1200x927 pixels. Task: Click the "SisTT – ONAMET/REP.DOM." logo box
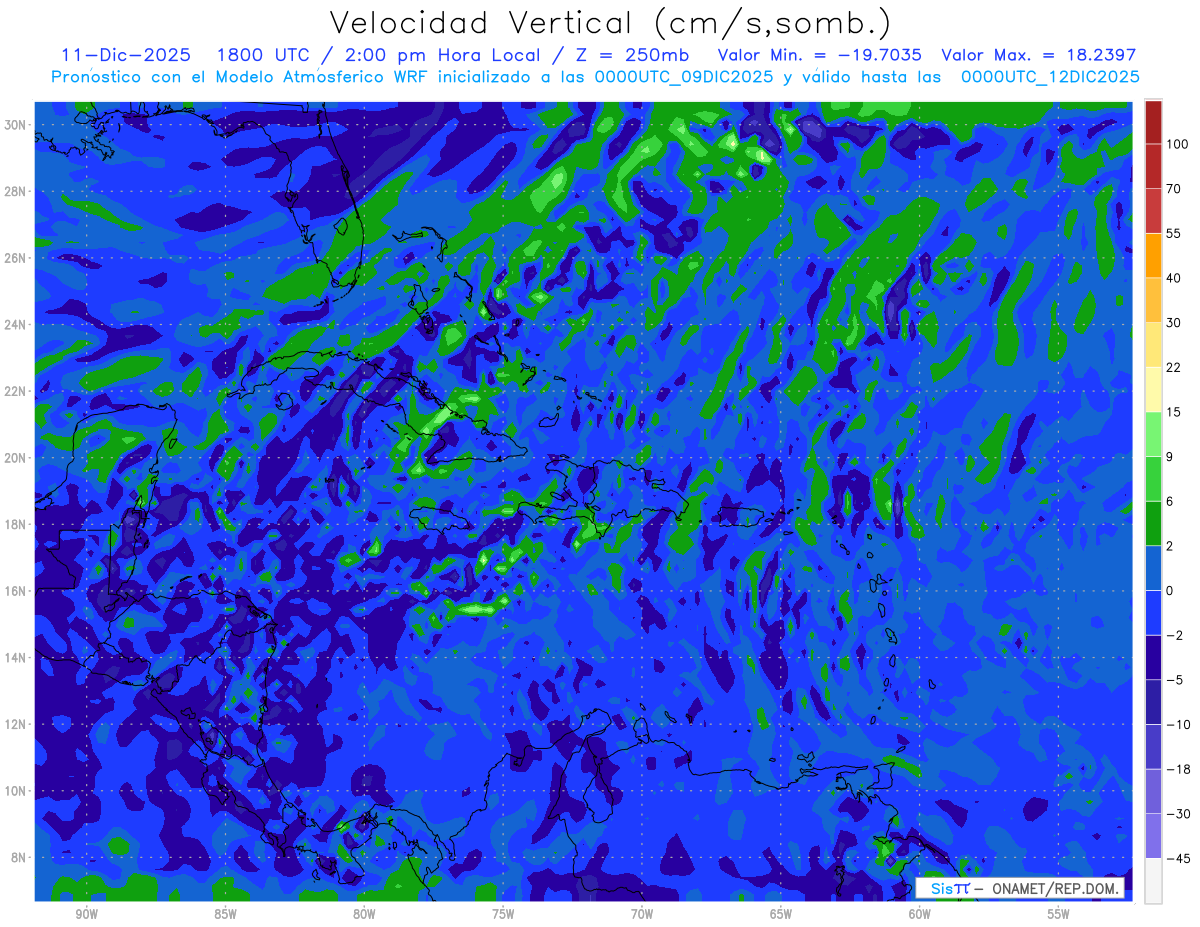(1020, 888)
